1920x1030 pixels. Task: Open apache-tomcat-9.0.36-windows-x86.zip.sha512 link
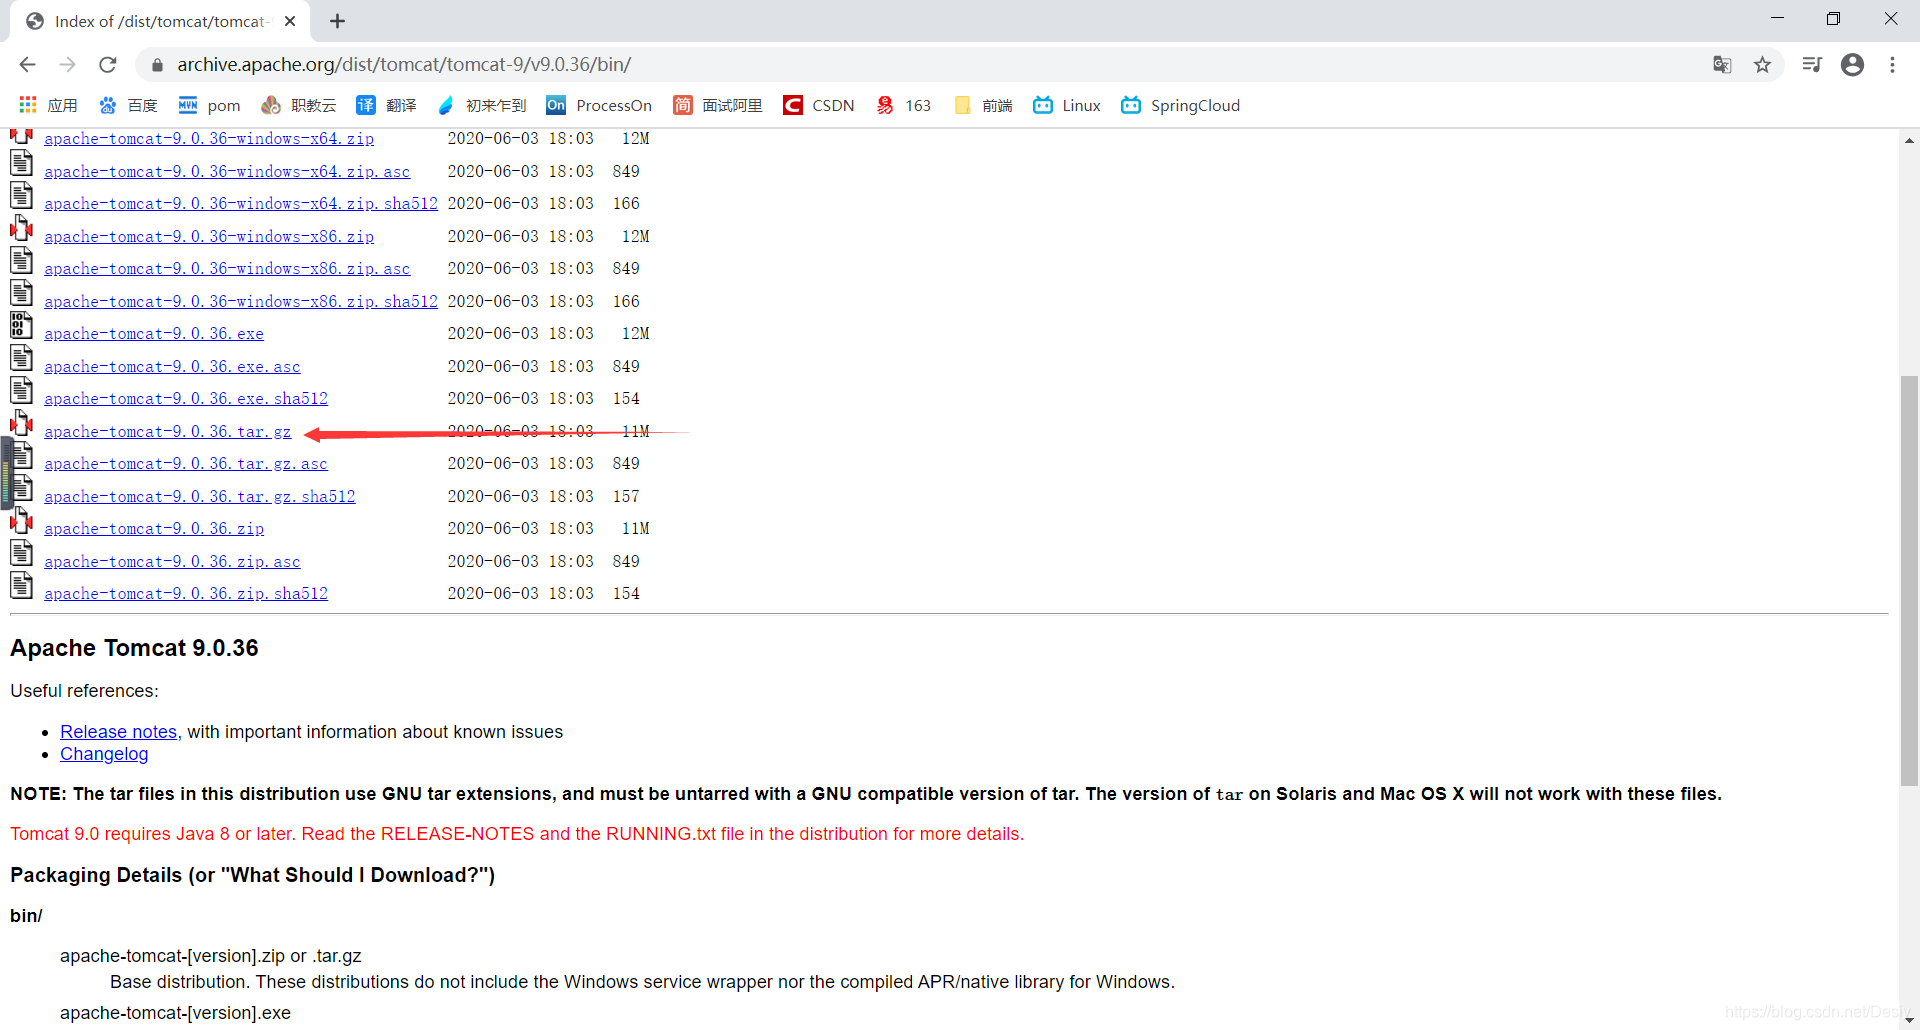click(x=241, y=302)
